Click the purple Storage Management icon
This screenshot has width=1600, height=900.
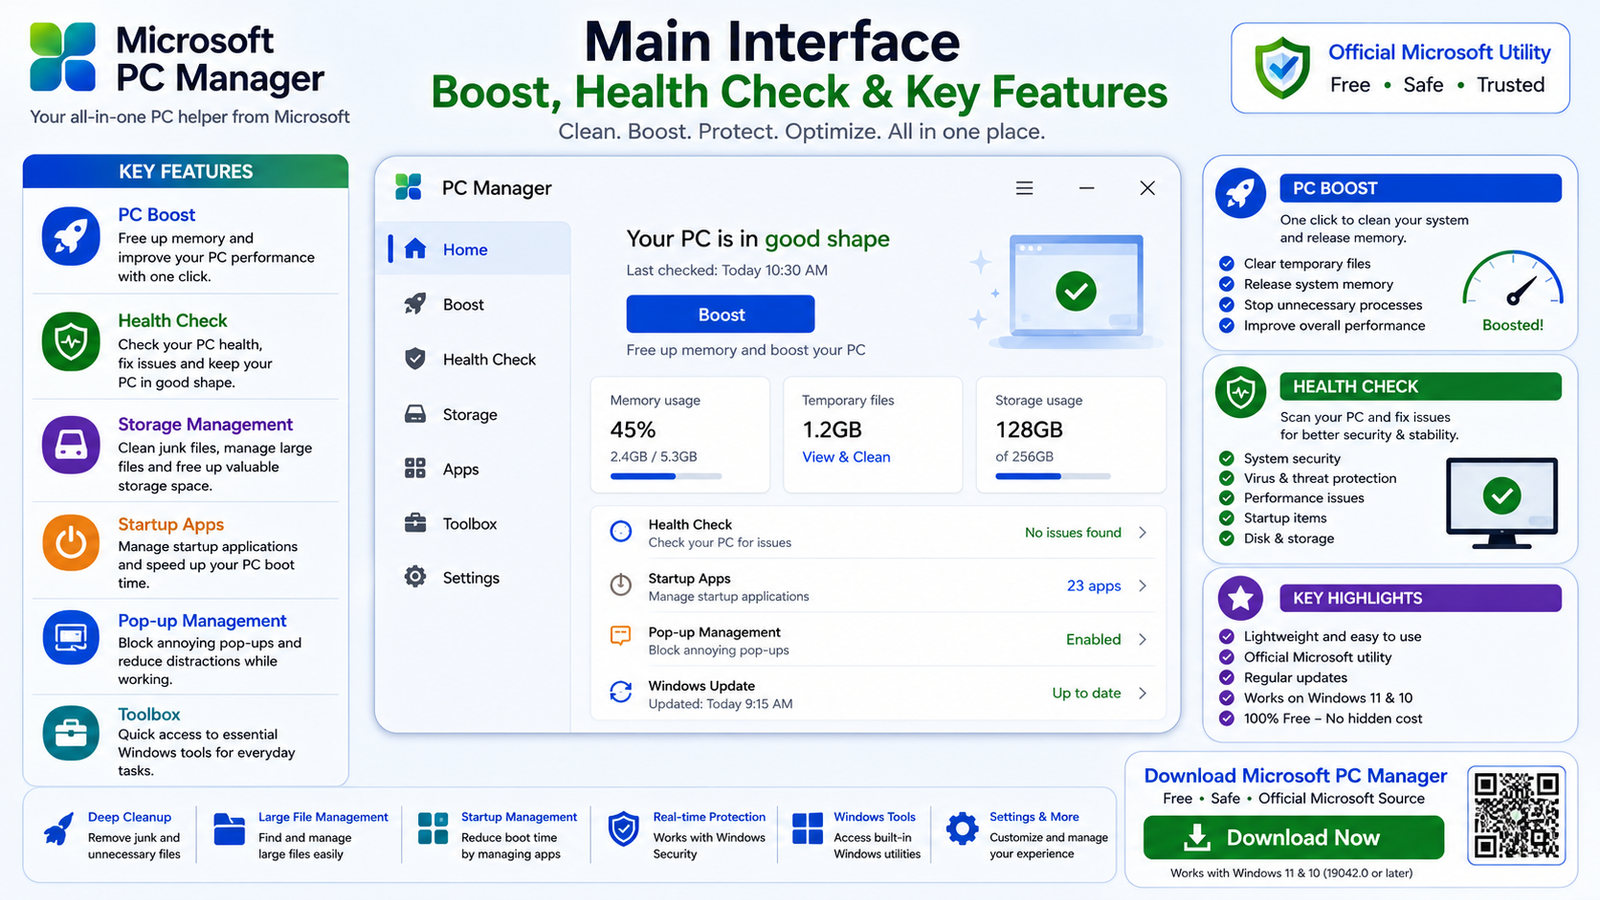(71, 445)
